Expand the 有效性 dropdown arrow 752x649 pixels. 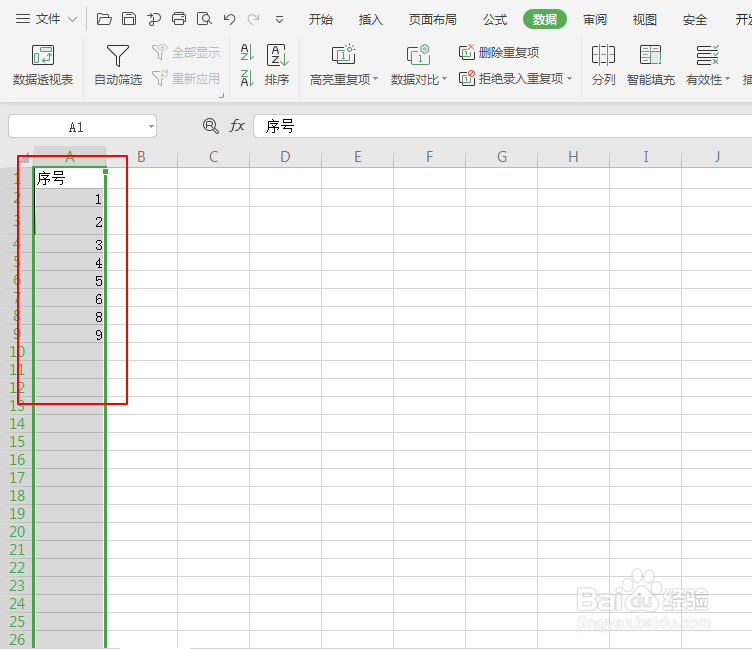tap(727, 79)
